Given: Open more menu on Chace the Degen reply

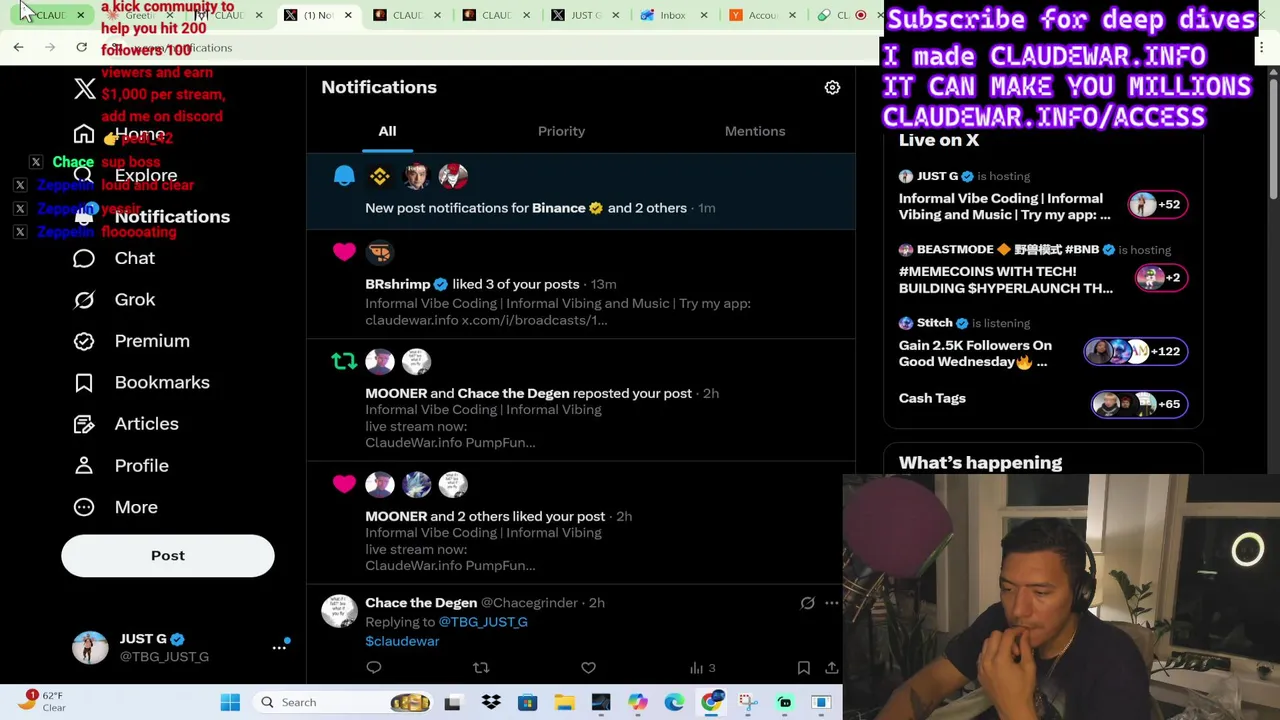Looking at the screenshot, I should (831, 603).
